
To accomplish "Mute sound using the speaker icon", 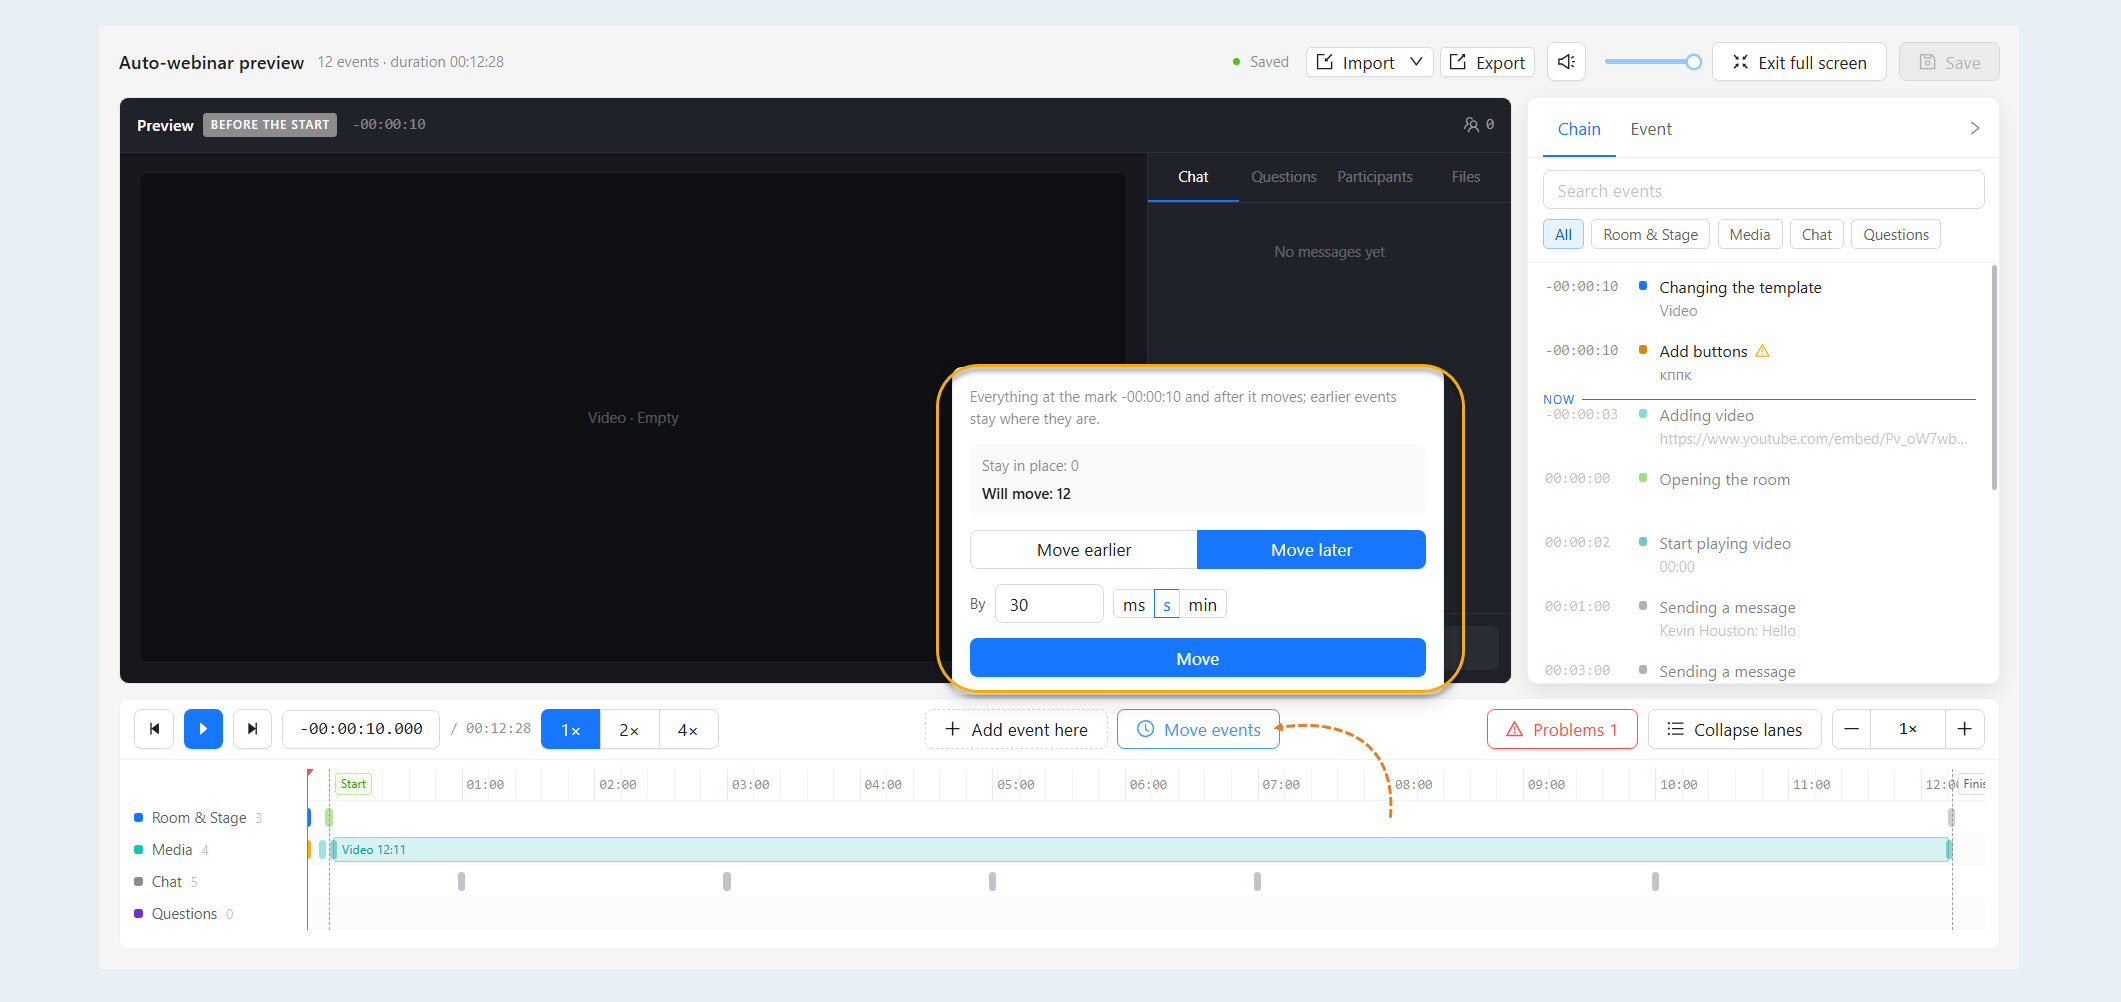I will [x=1567, y=62].
